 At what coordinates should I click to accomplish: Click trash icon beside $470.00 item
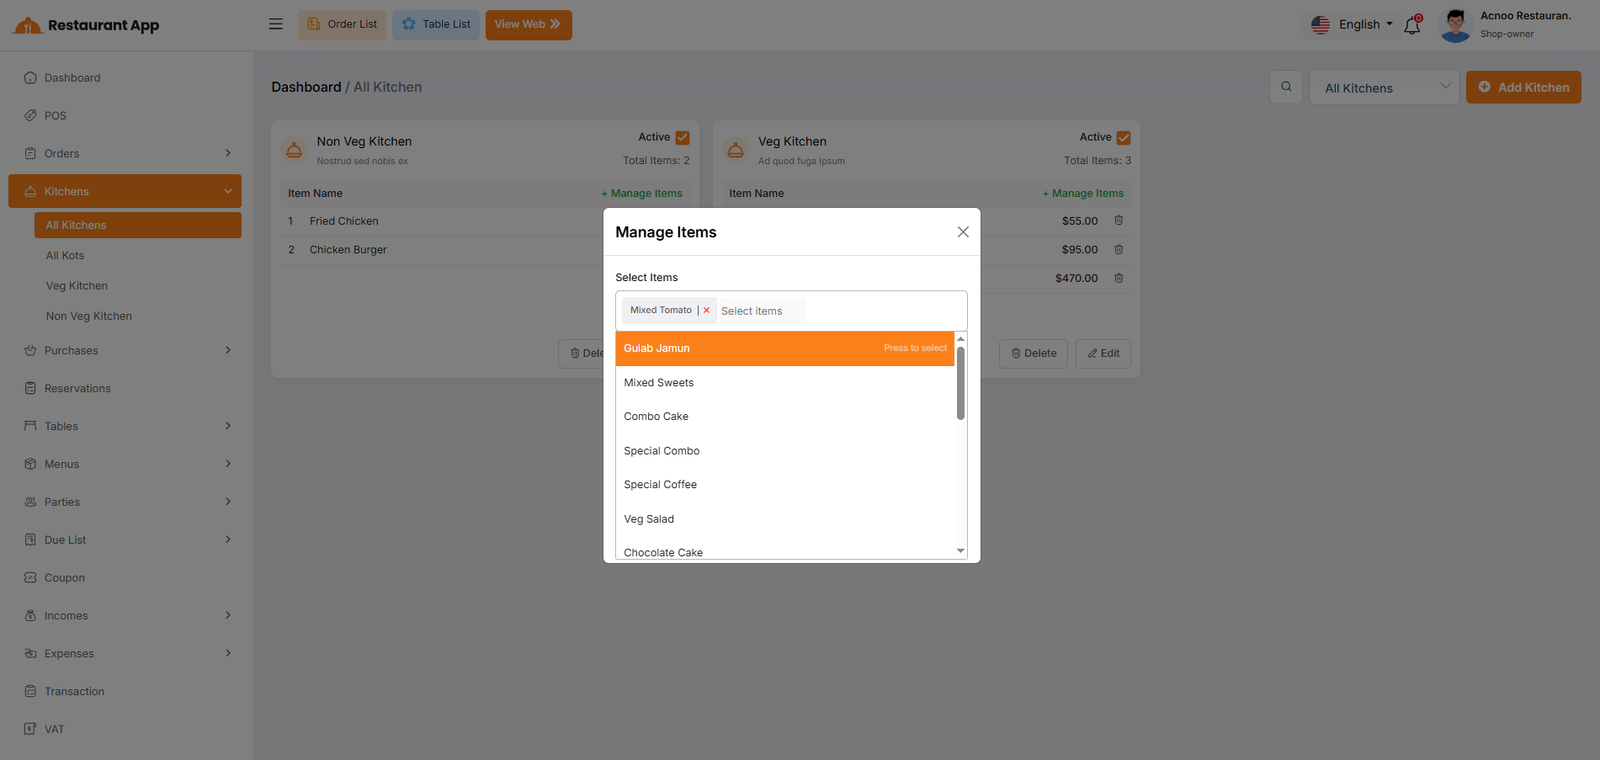tap(1119, 278)
